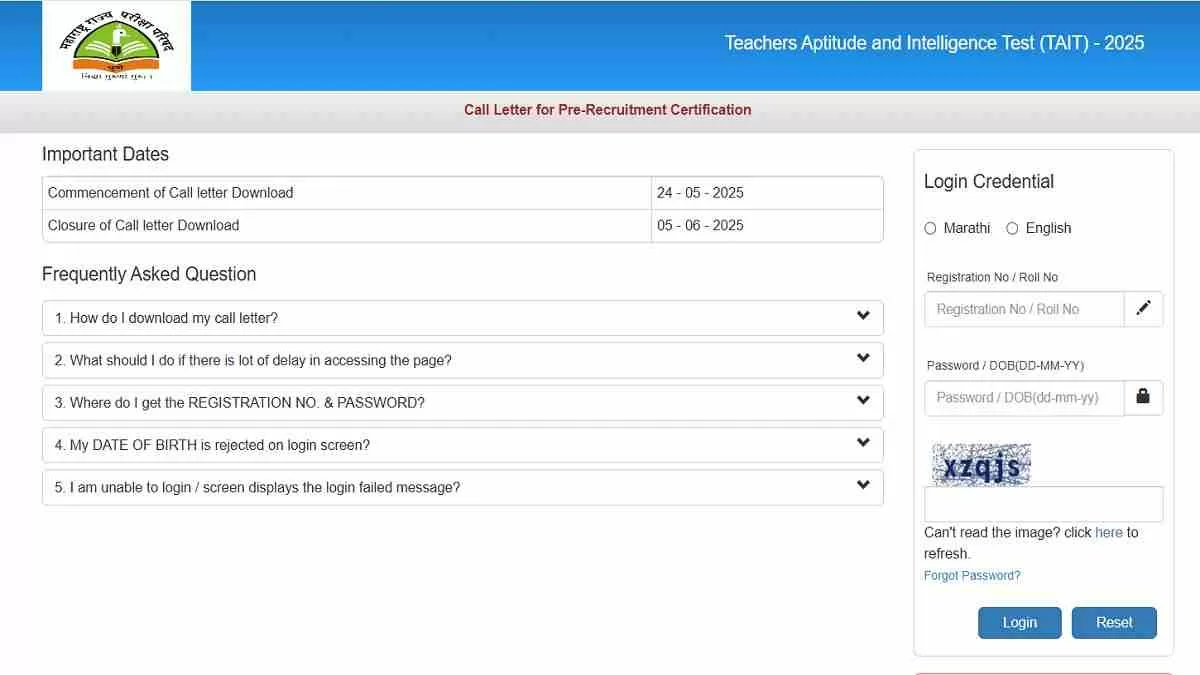Expand the FAQ about delay accessing the page

463,360
